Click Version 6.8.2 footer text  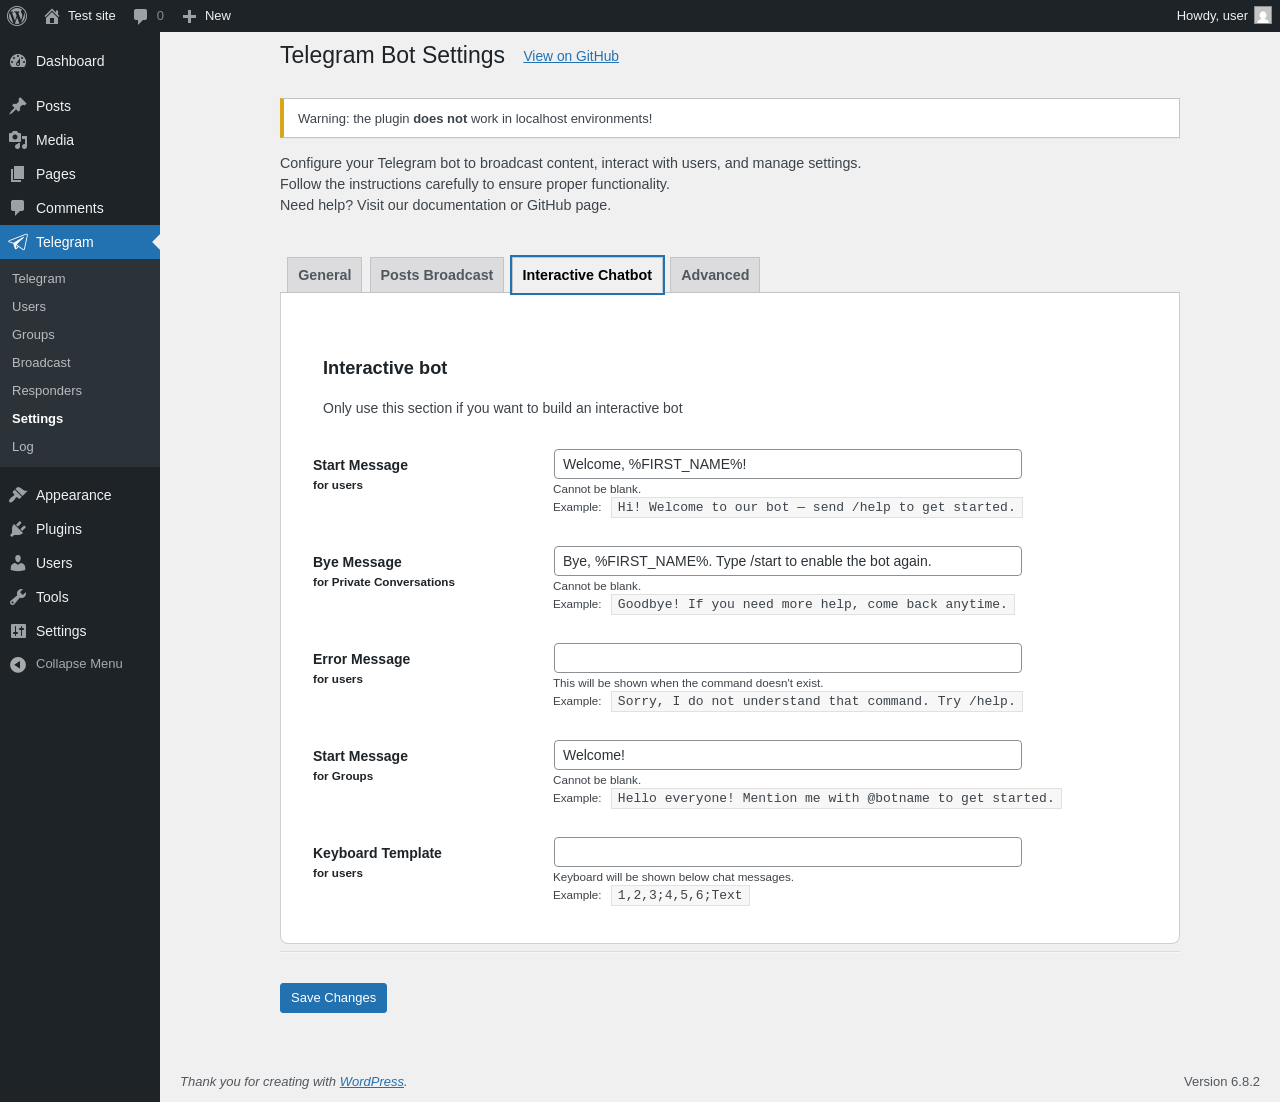[x=1222, y=1082]
